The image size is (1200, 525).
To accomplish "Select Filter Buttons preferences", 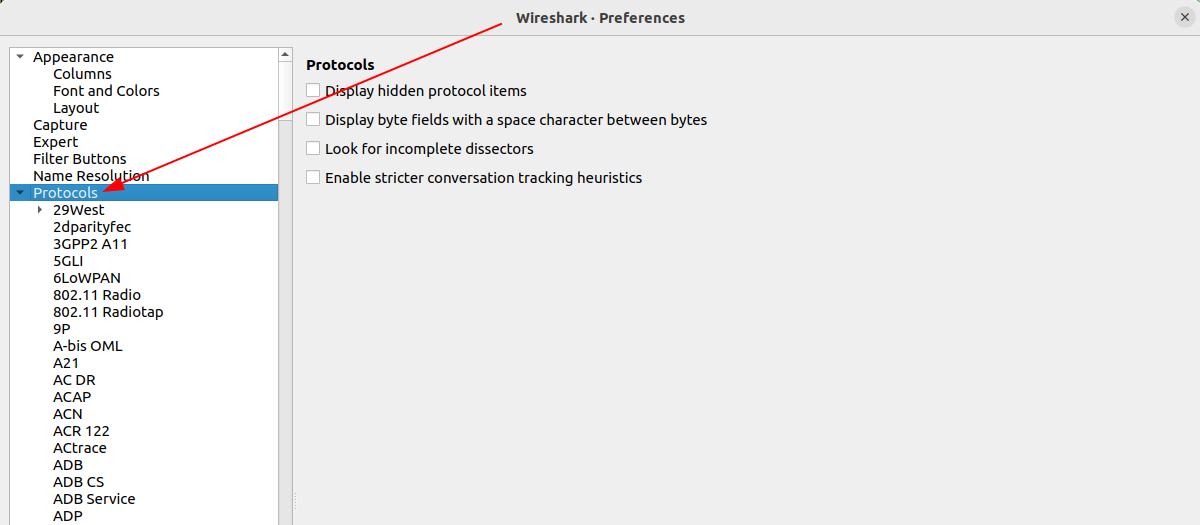I will 79,159.
